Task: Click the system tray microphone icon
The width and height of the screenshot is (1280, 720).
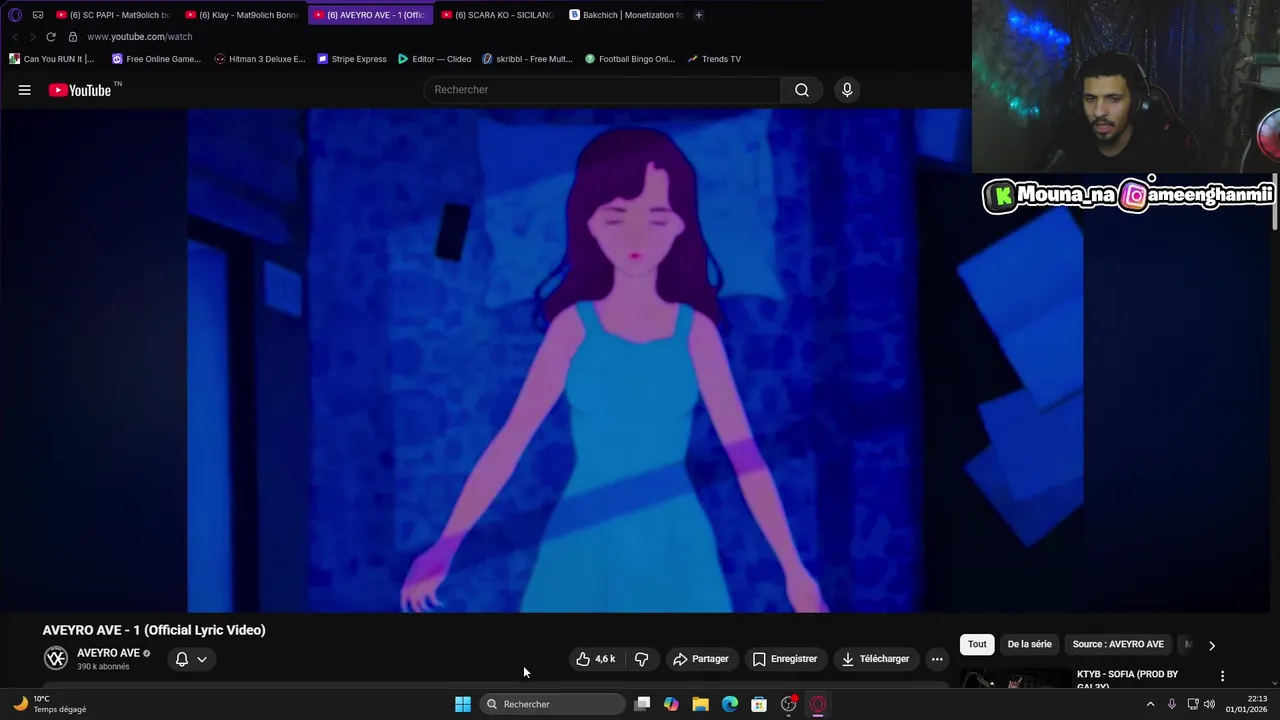Action: (1172, 704)
